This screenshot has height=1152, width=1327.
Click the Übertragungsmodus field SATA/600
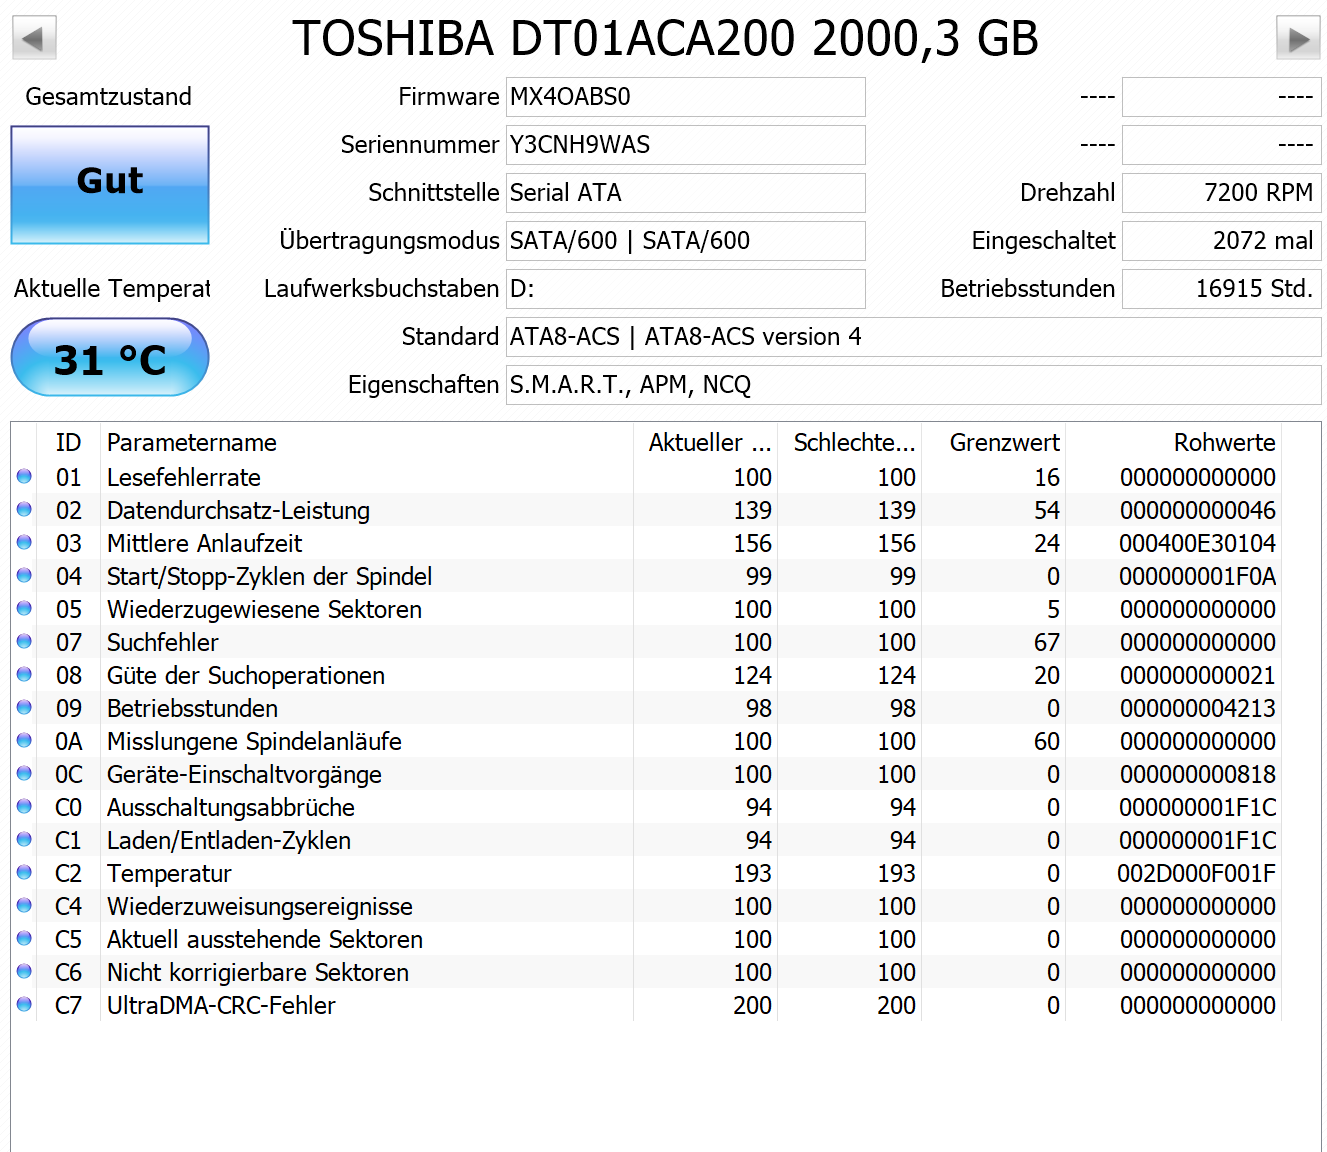pos(685,241)
